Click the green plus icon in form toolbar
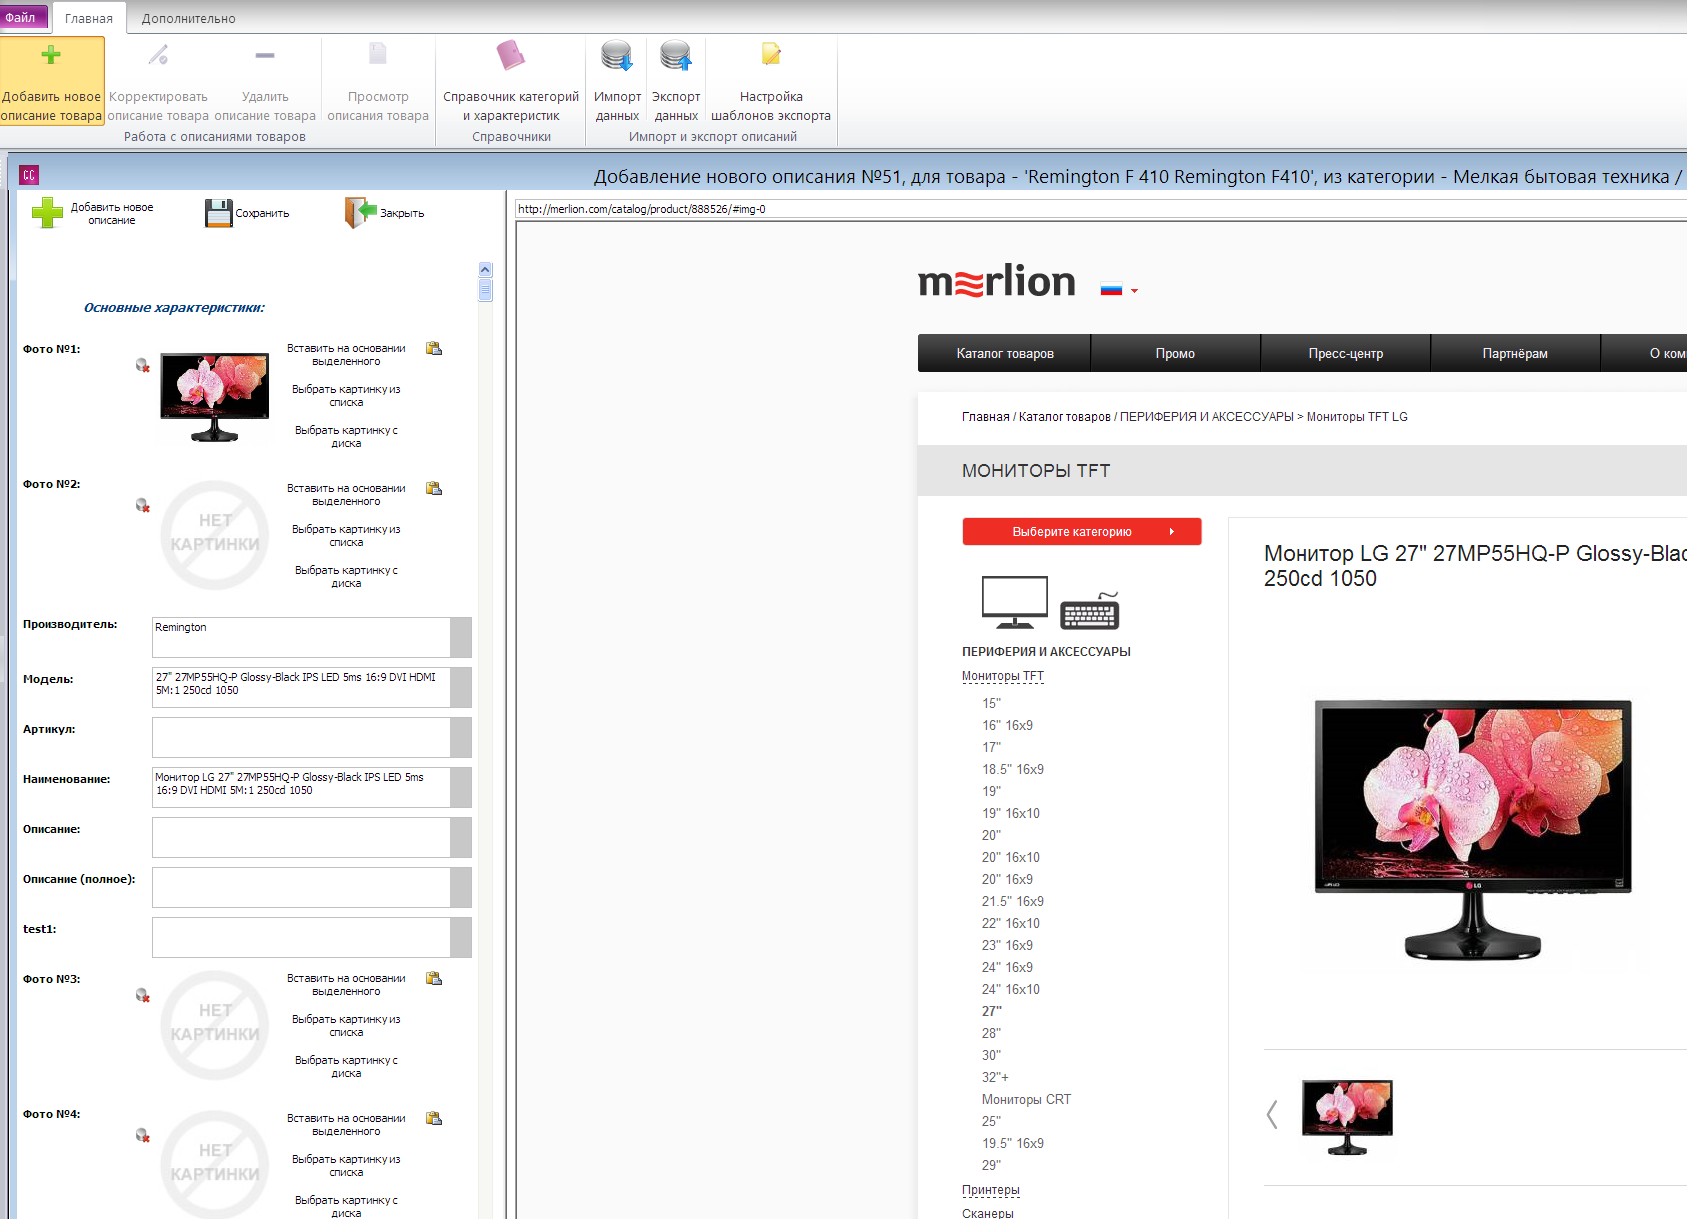Viewport: 1687px width, 1219px height. (47, 213)
